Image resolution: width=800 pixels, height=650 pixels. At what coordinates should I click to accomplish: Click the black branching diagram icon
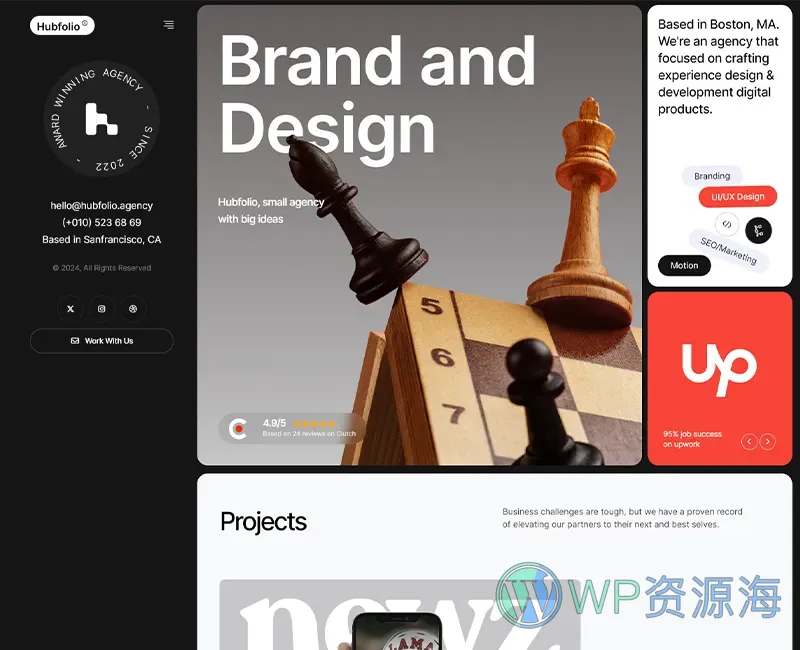pos(758,230)
